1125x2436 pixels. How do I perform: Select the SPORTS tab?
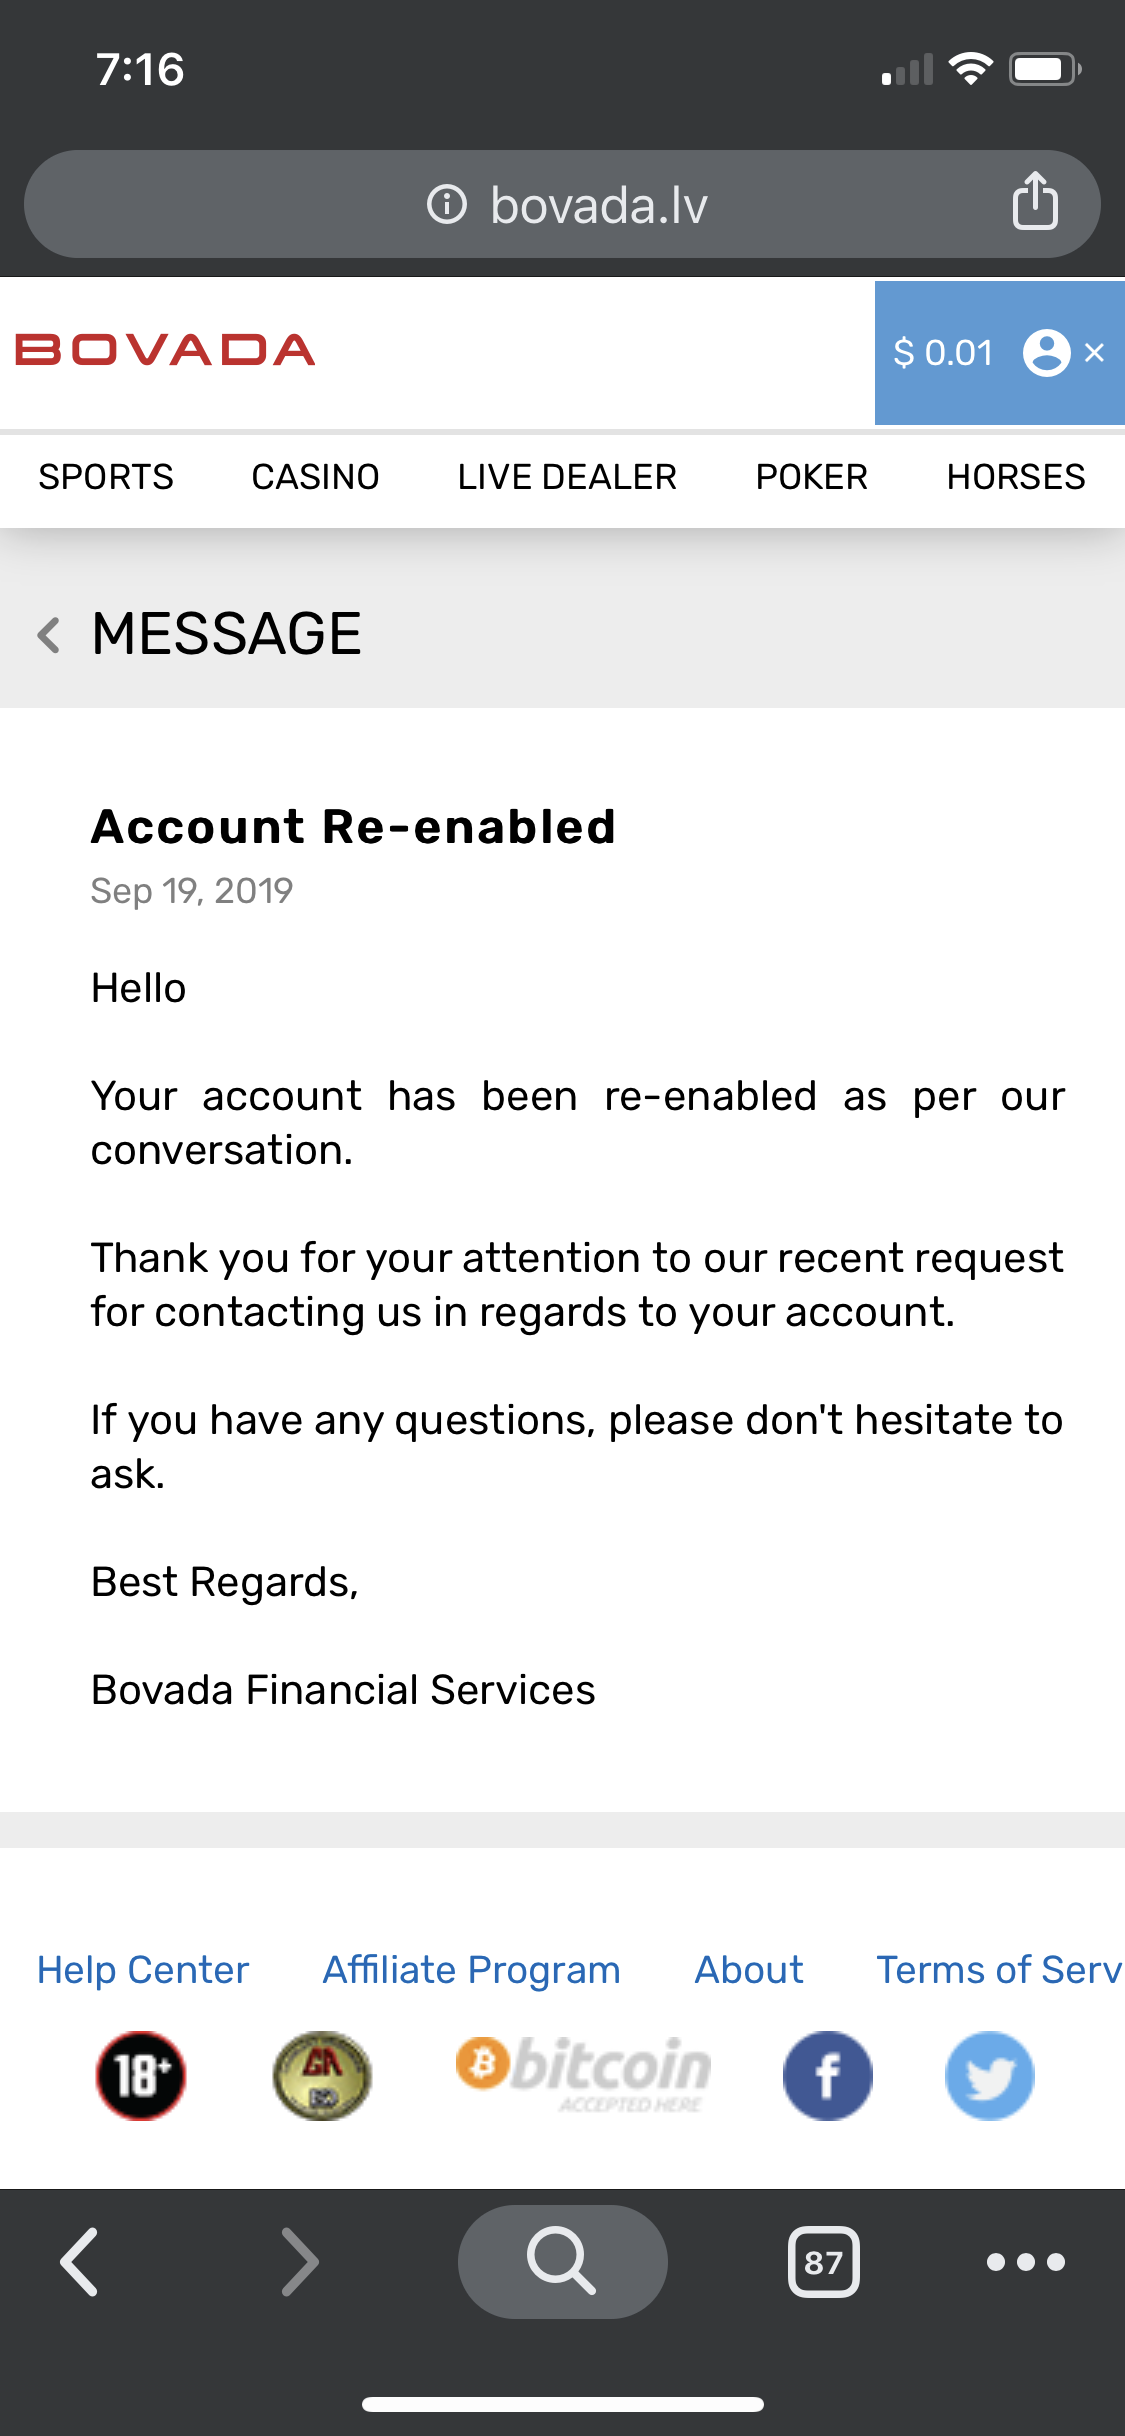pyautogui.click(x=106, y=477)
